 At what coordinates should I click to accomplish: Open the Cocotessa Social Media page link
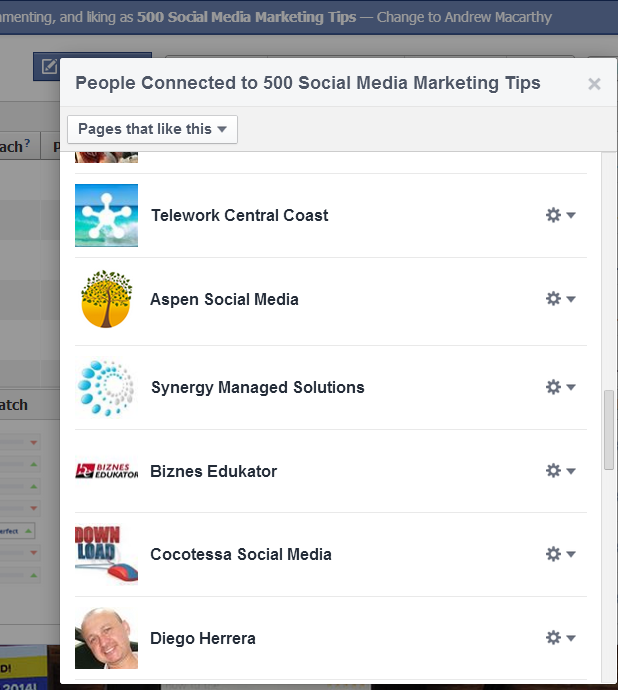241,554
